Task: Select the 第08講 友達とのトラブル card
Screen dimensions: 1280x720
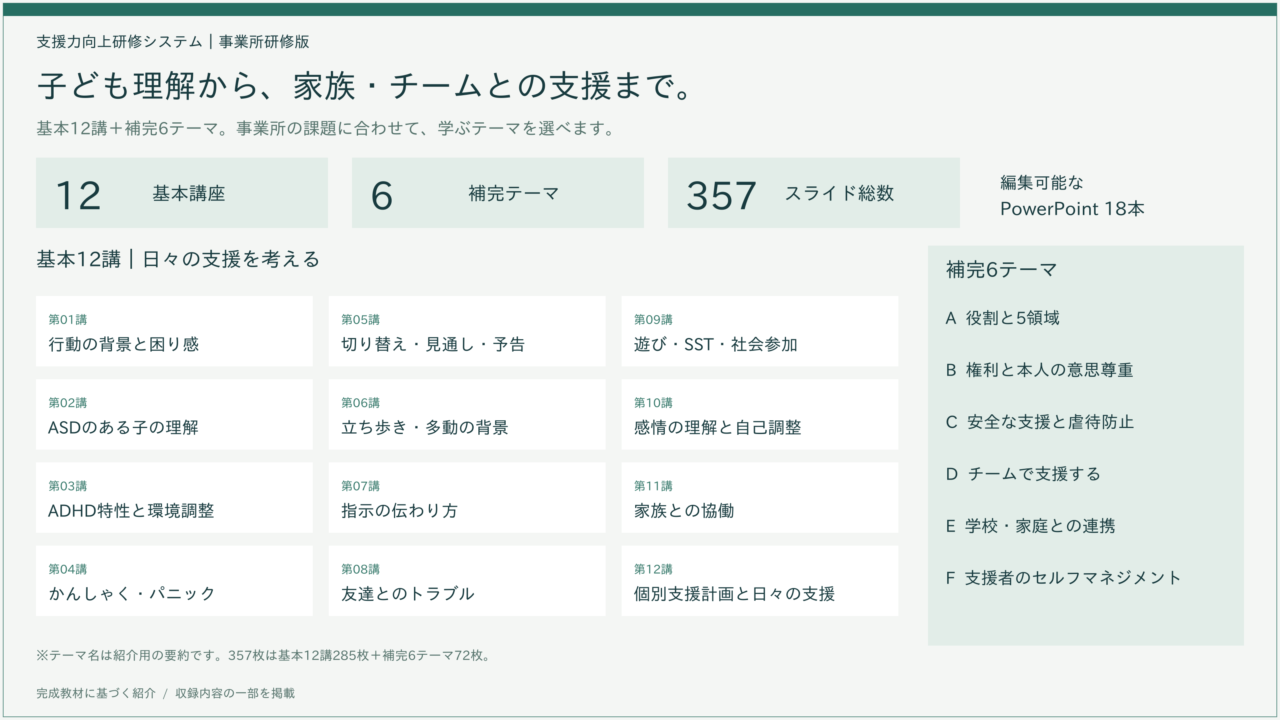Action: tap(467, 581)
